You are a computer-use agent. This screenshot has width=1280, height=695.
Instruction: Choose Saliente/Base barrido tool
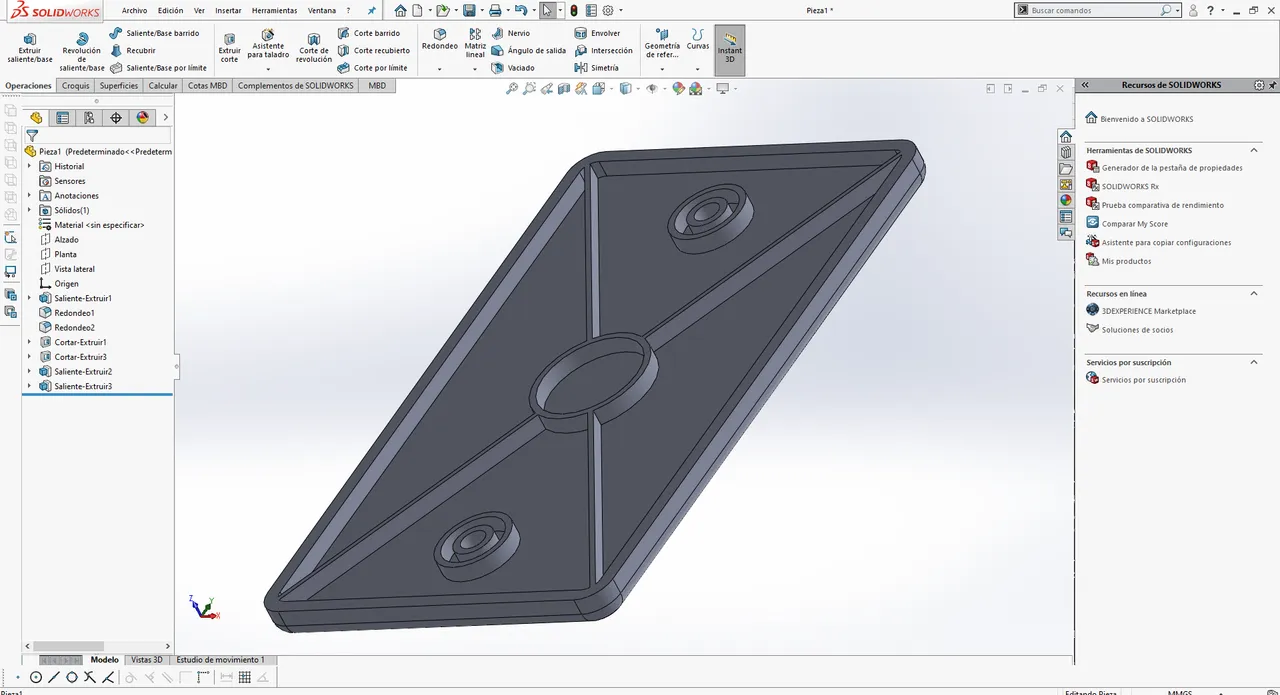click(x=154, y=33)
